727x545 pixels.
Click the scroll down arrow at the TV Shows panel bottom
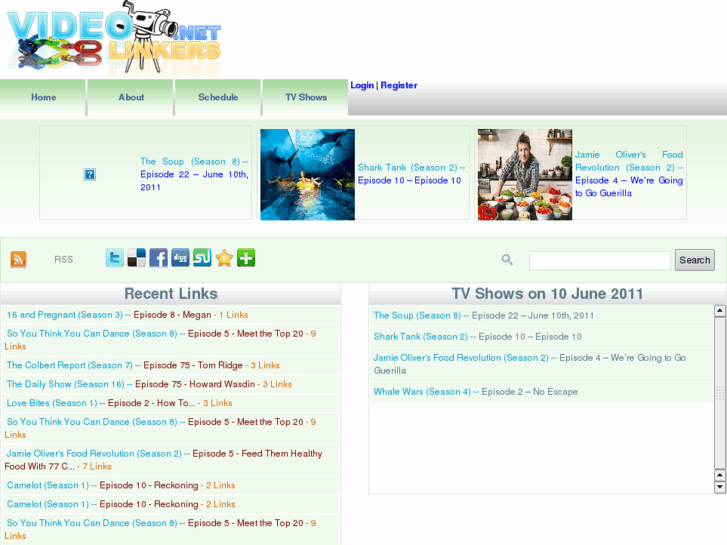pos(720,487)
